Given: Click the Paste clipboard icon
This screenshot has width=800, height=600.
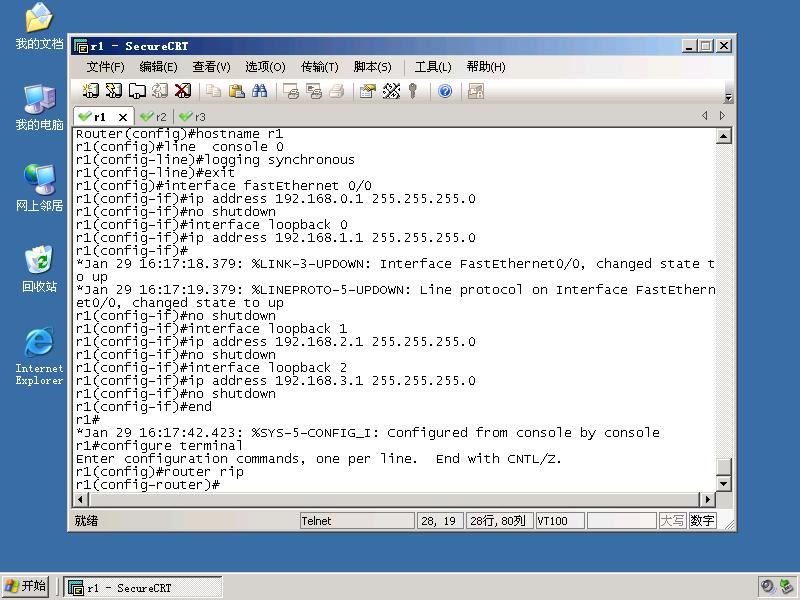Looking at the screenshot, I should (x=236, y=91).
